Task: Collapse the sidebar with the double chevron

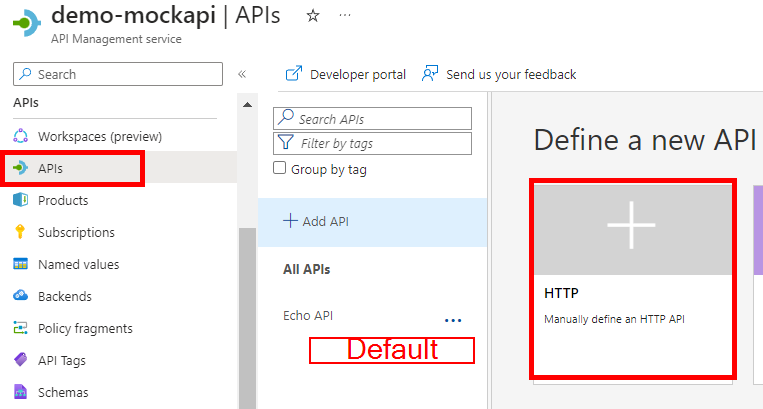Action: 242,74
